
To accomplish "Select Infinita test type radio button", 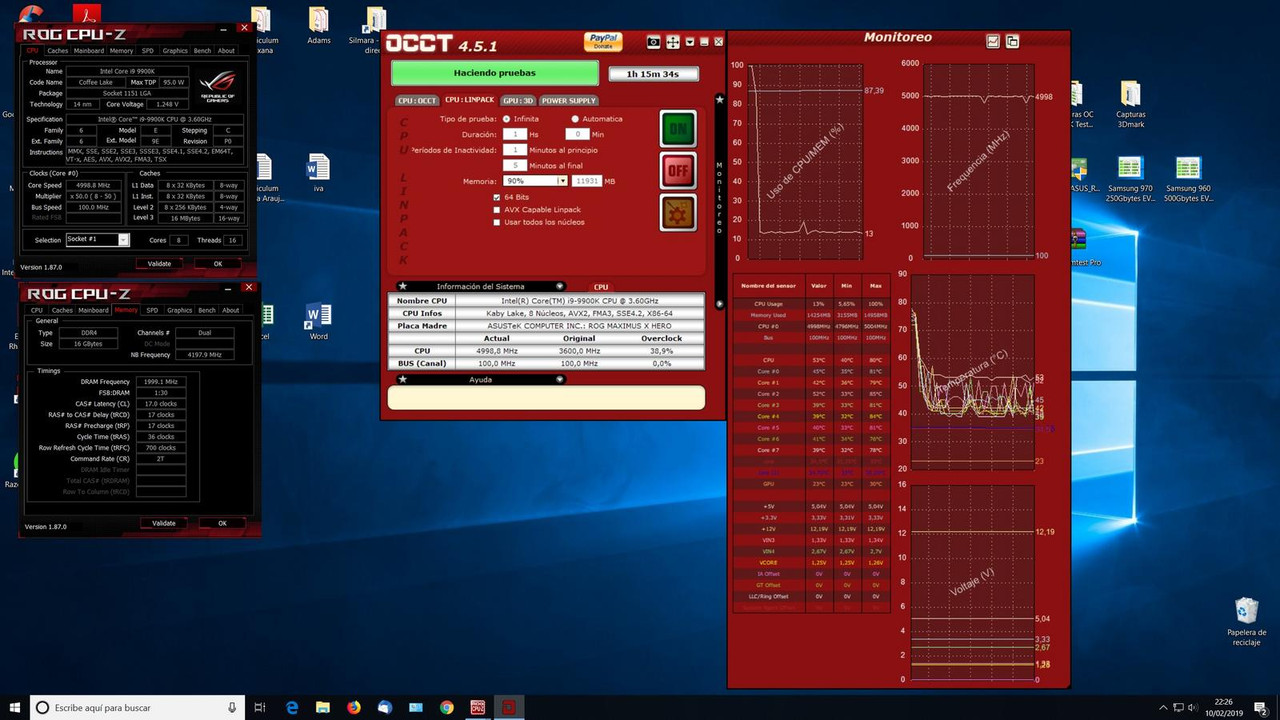I will [506, 119].
